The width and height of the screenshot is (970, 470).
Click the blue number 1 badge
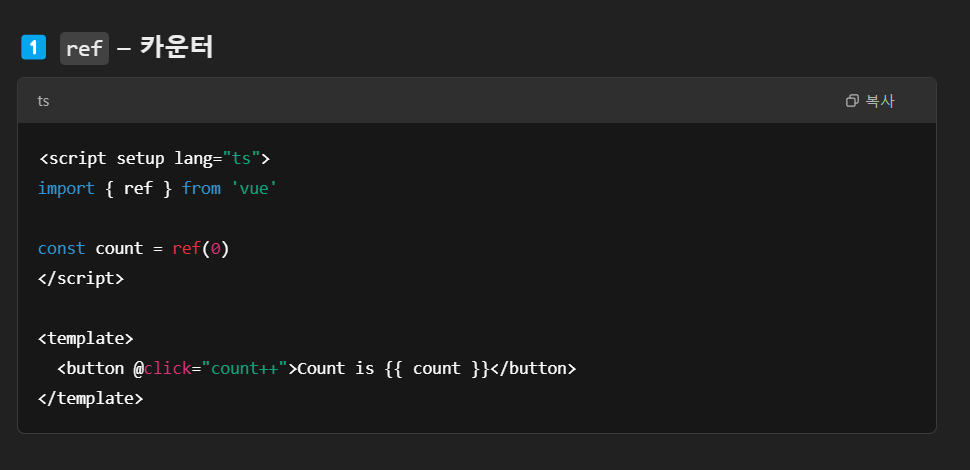[x=33, y=48]
